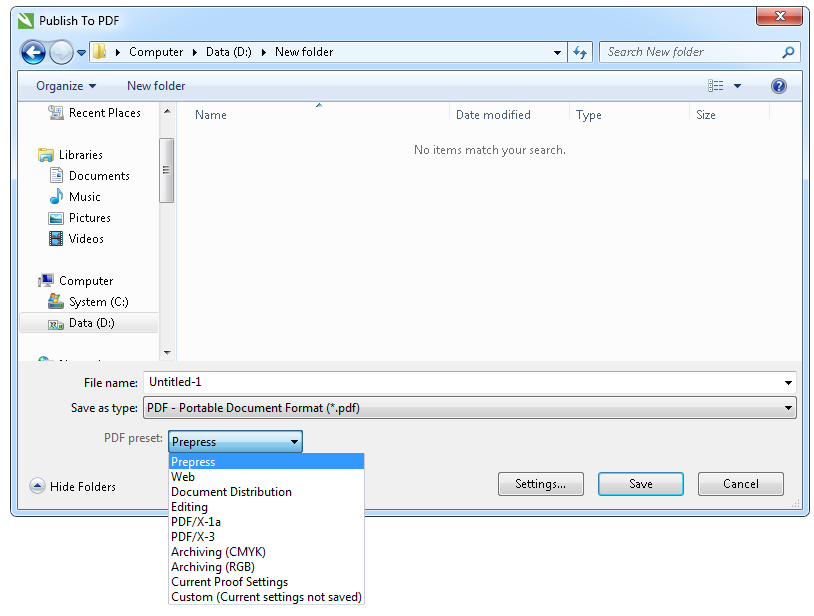Select Recent Places in navigation pane
The height and width of the screenshot is (616, 814).
95,113
